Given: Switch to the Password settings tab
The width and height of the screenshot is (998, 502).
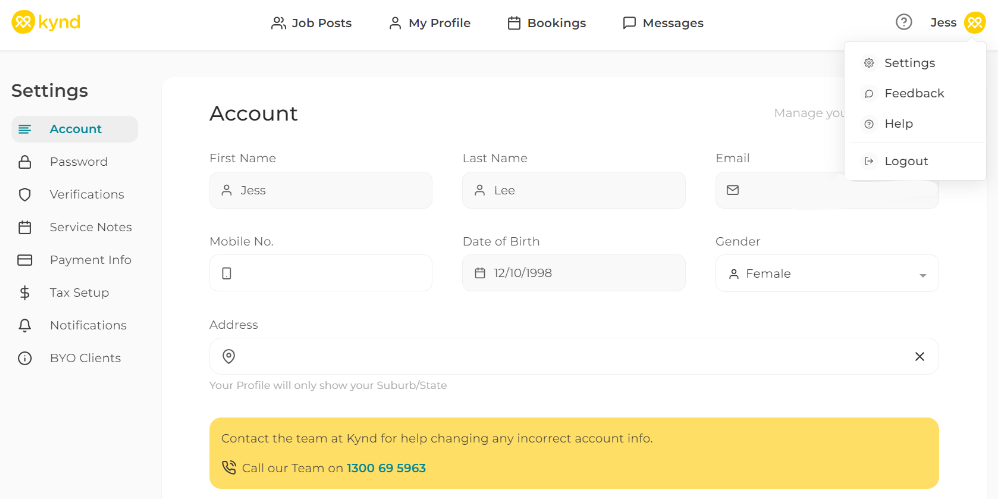Looking at the screenshot, I should click(x=78, y=162).
